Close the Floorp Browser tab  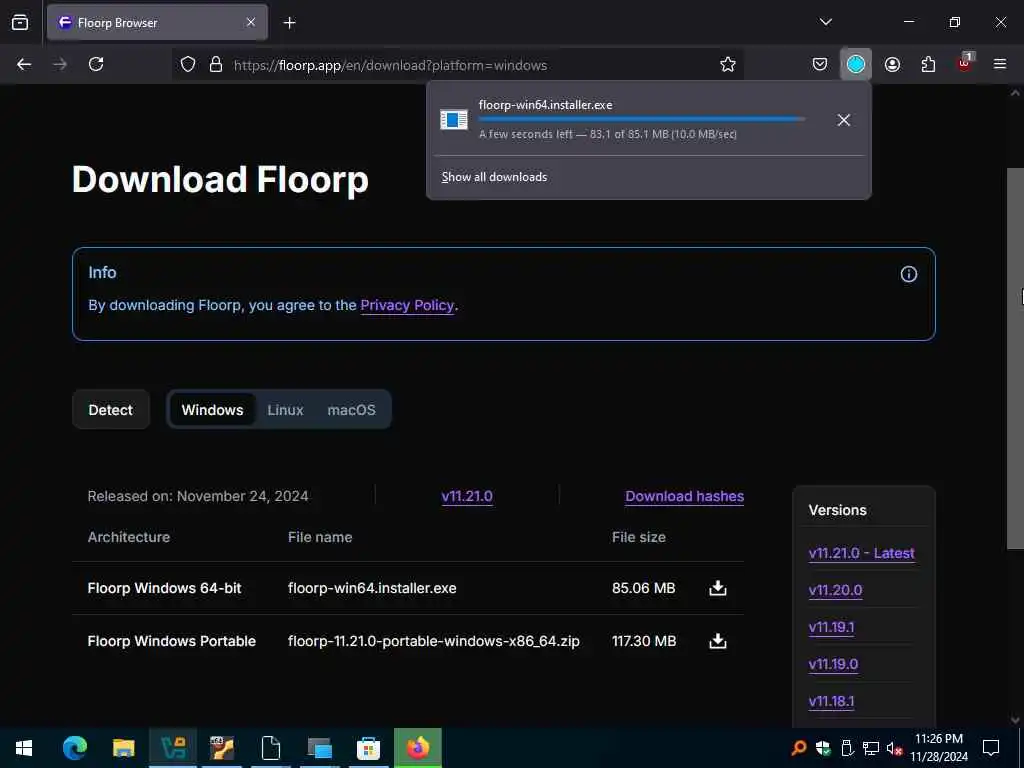click(251, 23)
